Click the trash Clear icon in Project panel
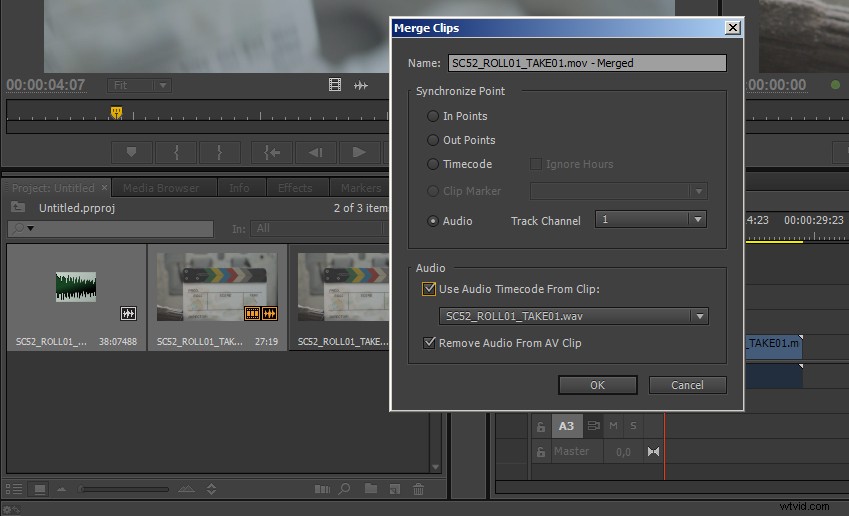Viewport: 849px width, 516px height. pyautogui.click(x=418, y=489)
